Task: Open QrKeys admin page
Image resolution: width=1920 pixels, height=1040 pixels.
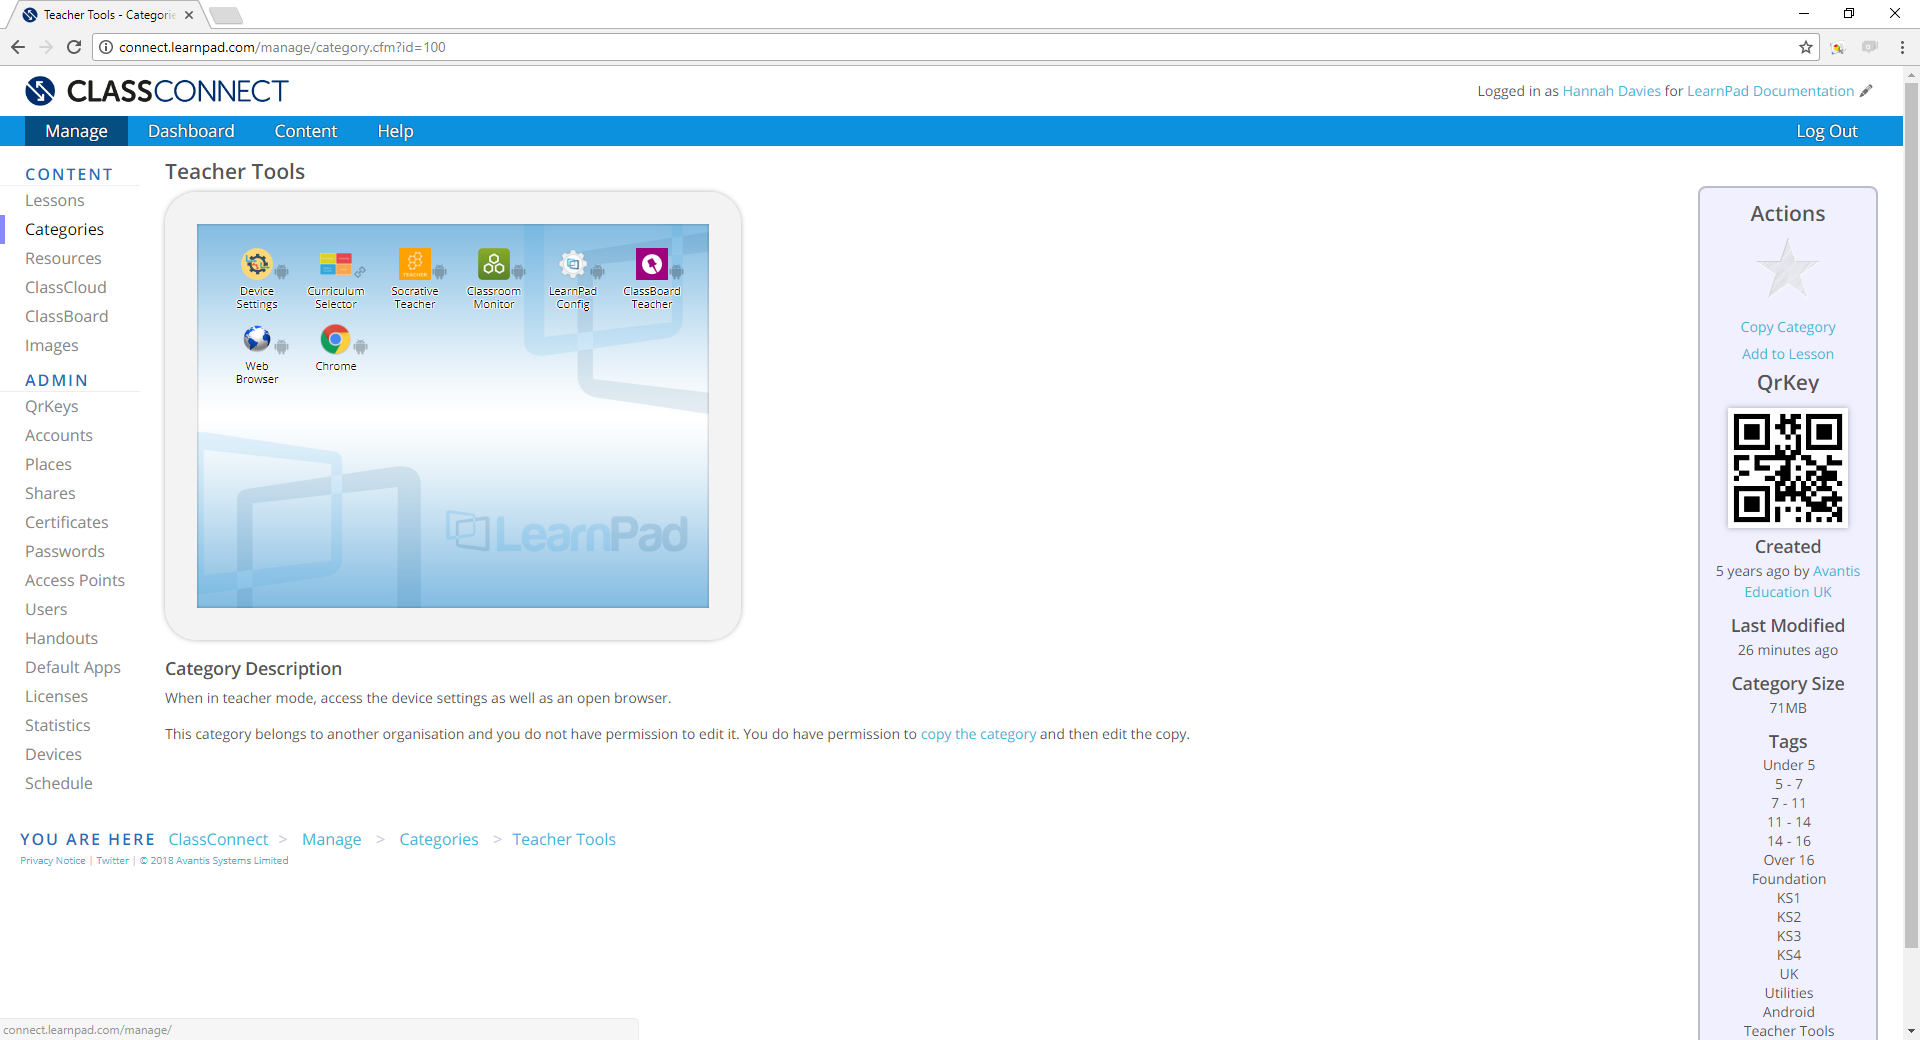Action: point(52,407)
